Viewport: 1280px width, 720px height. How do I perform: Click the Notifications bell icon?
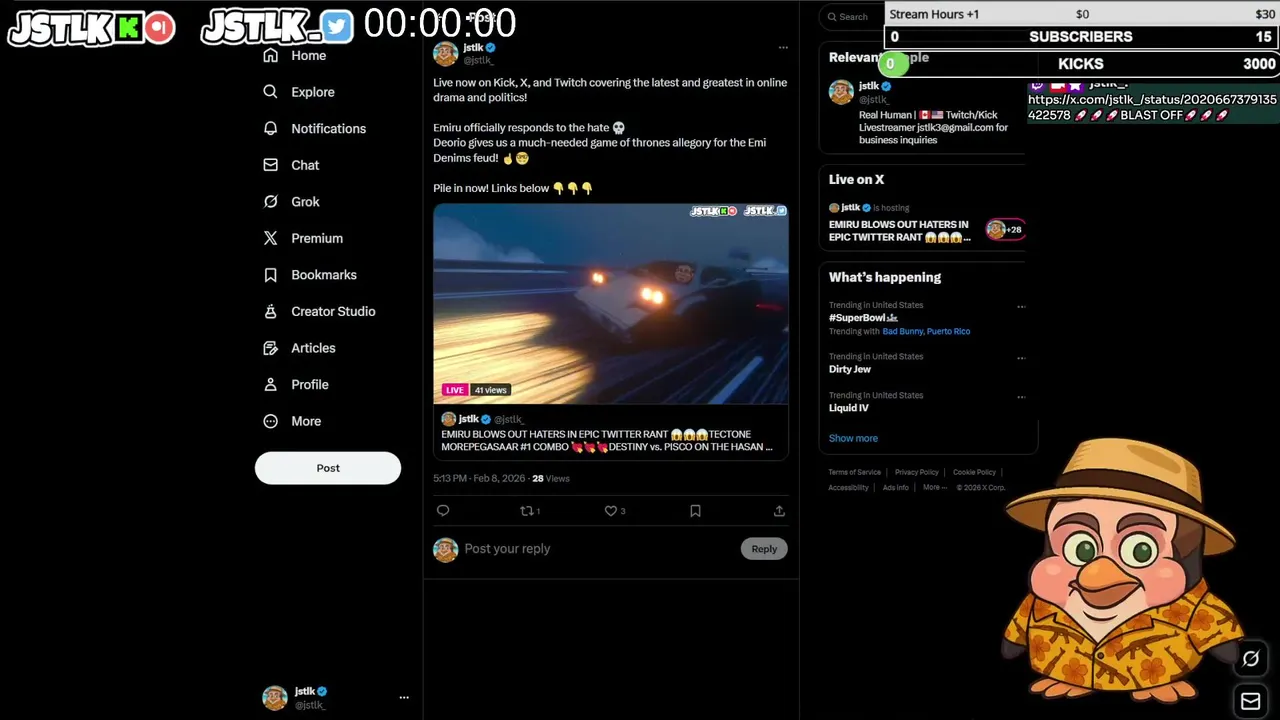[x=270, y=129]
